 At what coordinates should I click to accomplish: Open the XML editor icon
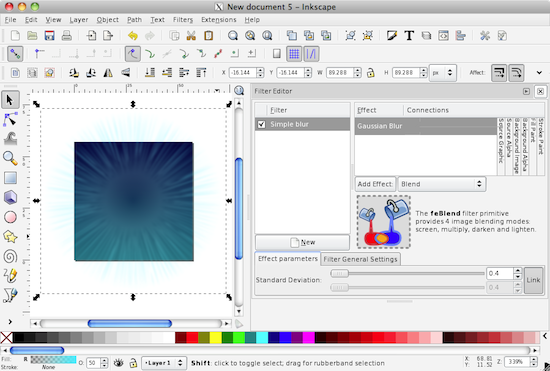pos(443,35)
